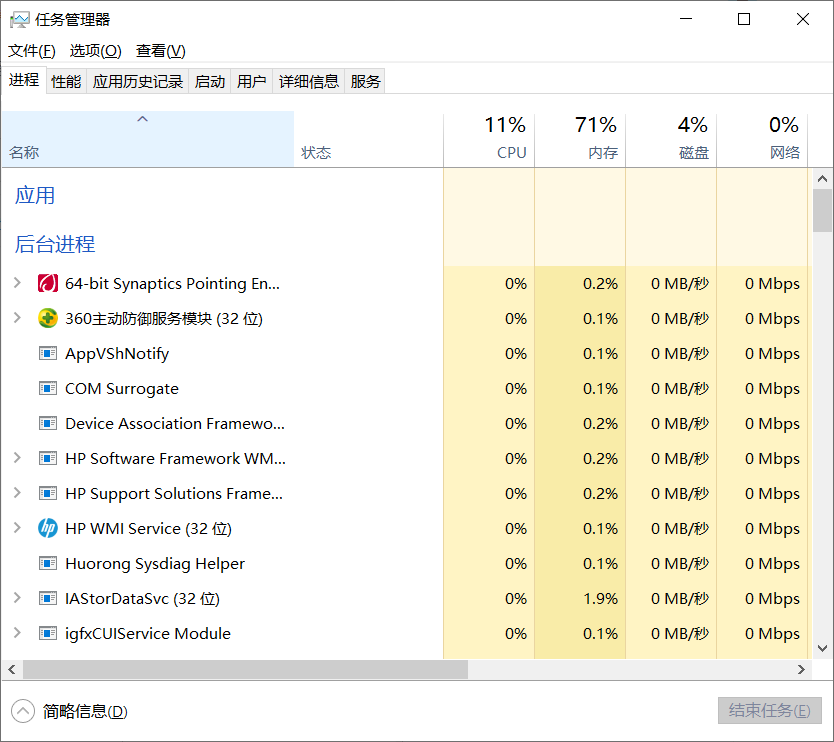Viewport: 834px width, 742px height.
Task: Click the 结束任务 button
Action: (770, 711)
